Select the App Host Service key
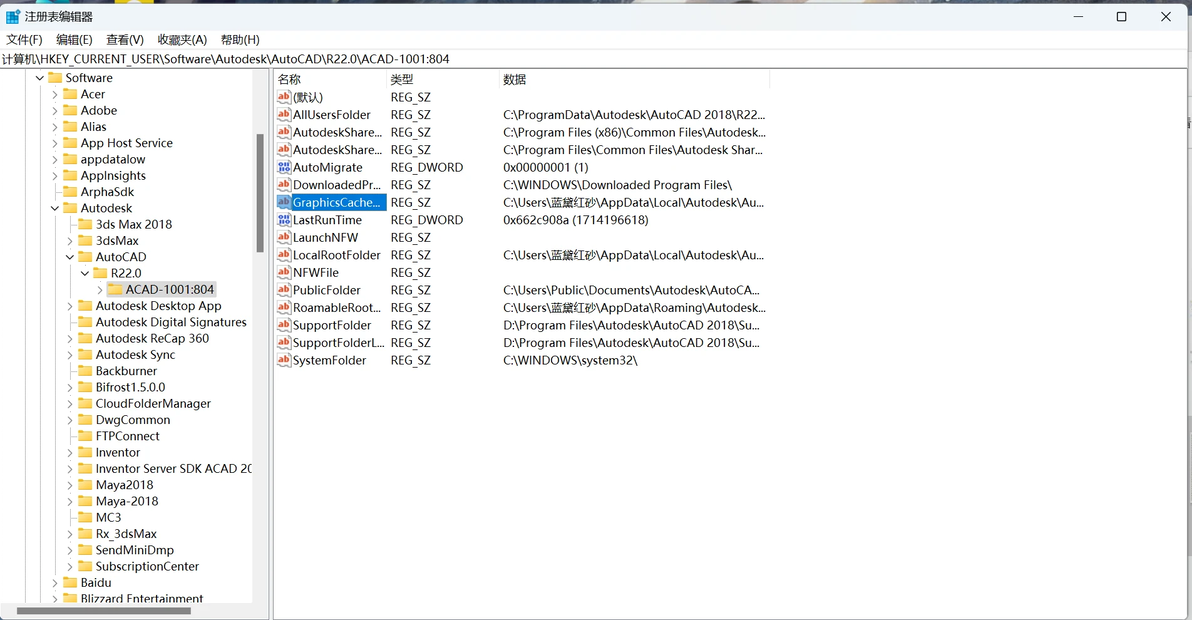 126,143
